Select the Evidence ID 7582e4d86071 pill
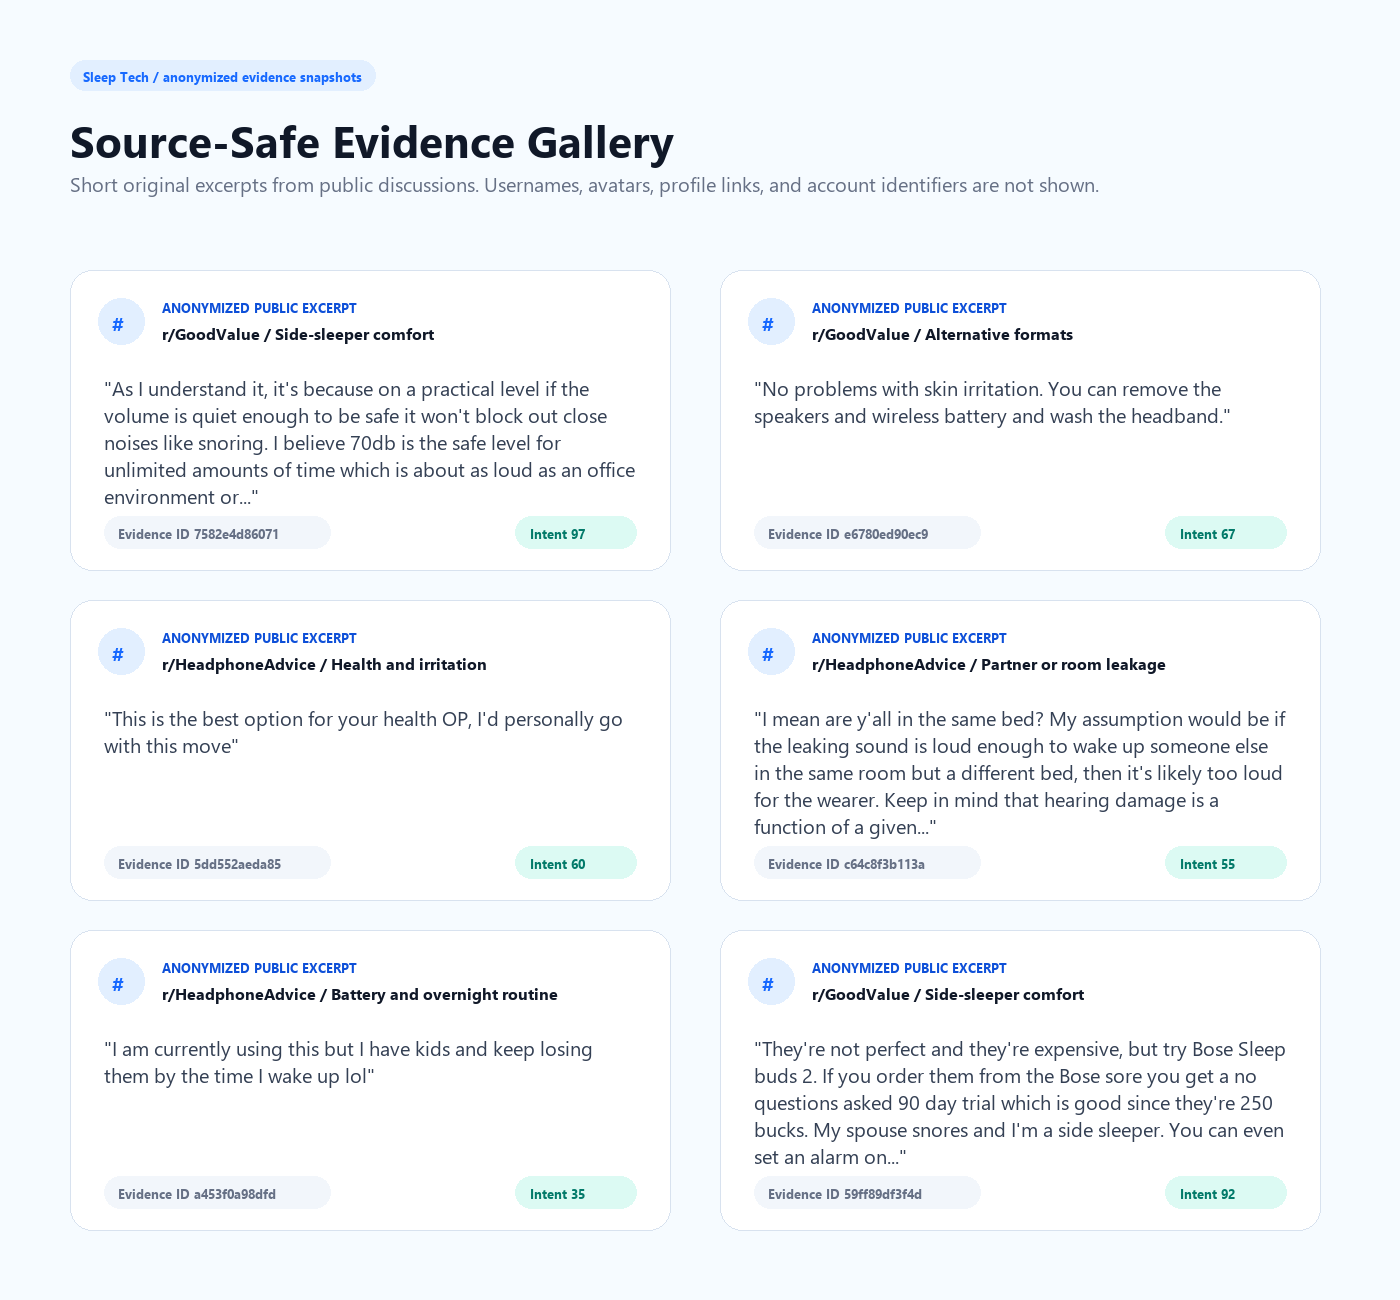The height and width of the screenshot is (1300, 1400). (217, 533)
